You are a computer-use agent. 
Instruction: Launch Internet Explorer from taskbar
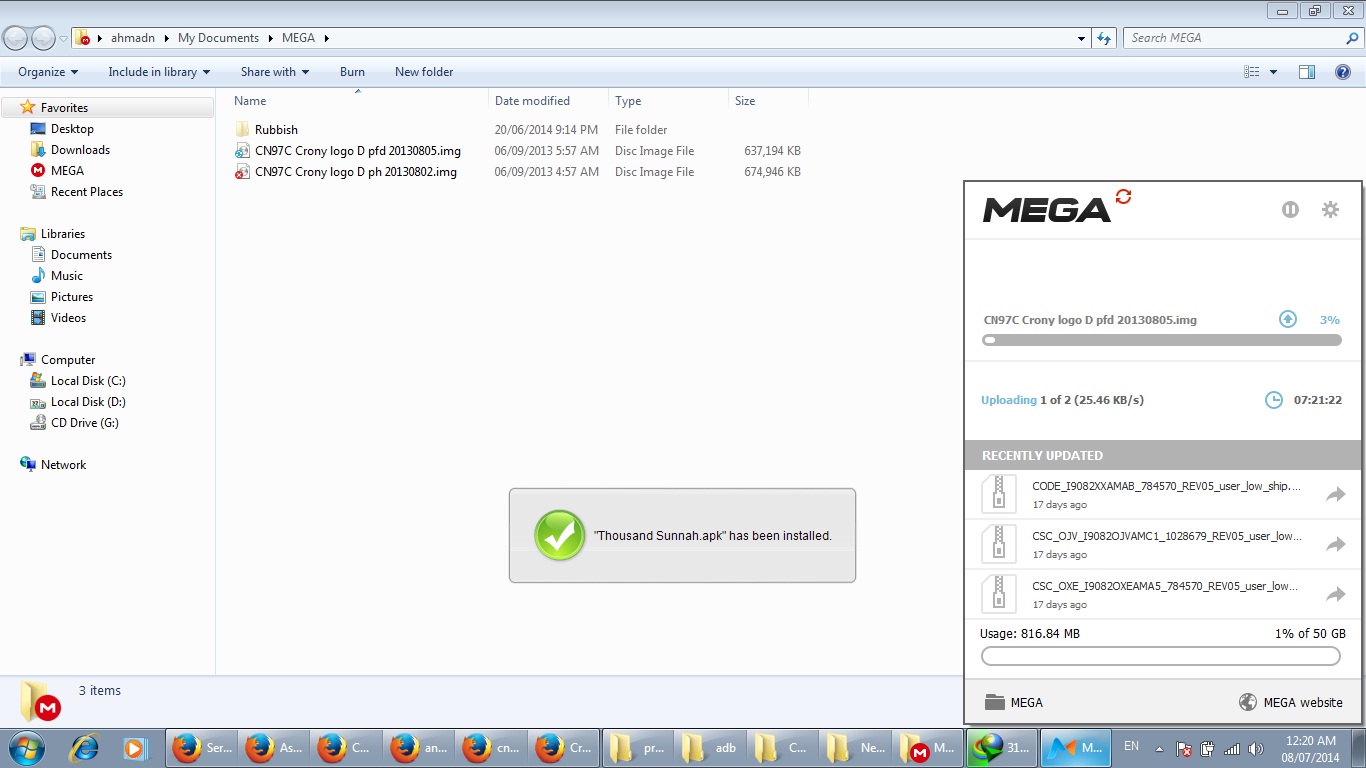86,748
